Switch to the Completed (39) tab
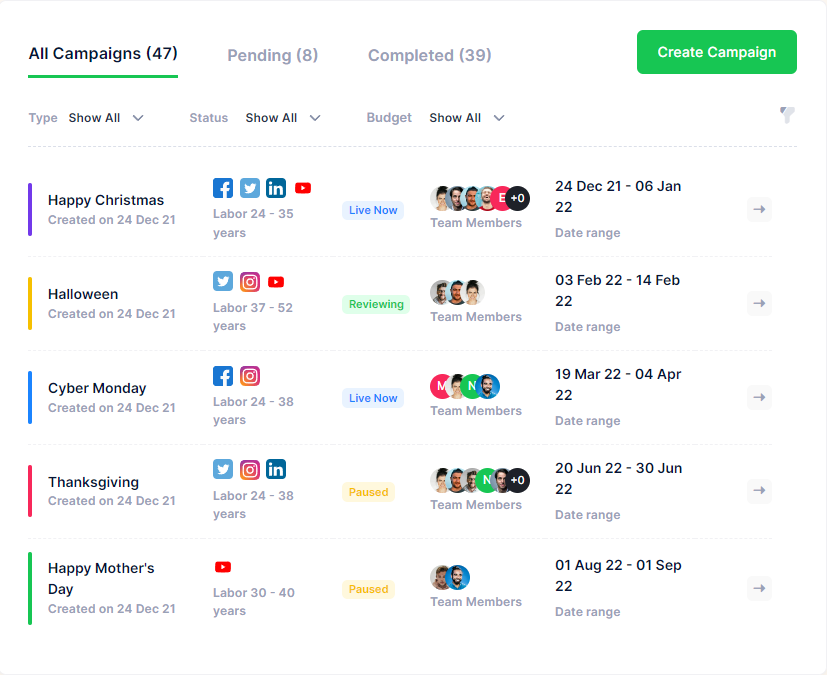 click(x=430, y=55)
